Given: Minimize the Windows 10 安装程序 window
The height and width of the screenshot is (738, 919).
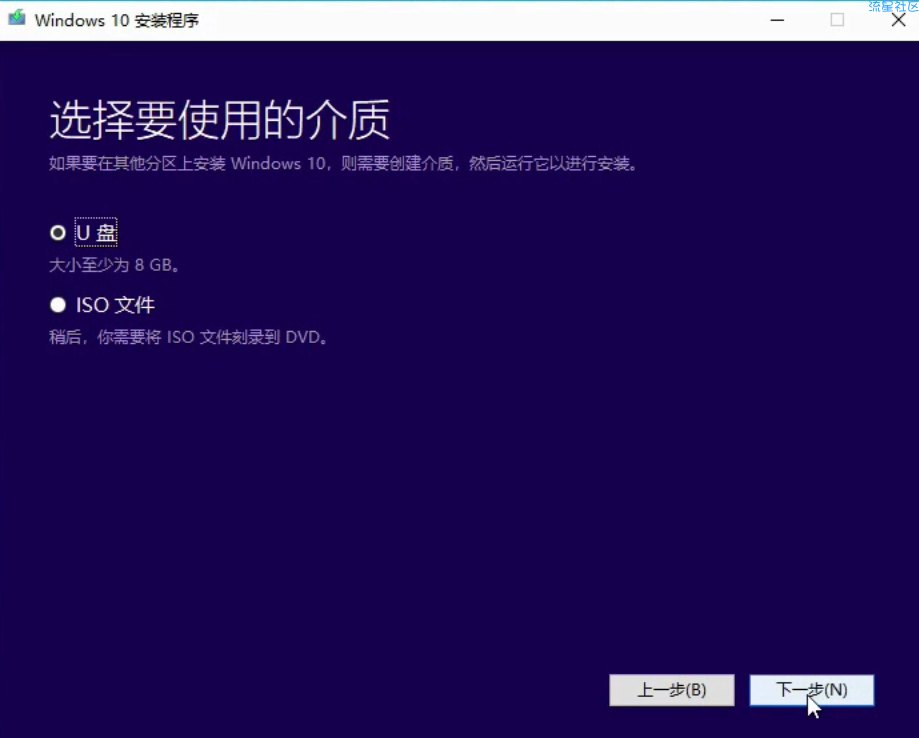Looking at the screenshot, I should [x=777, y=20].
